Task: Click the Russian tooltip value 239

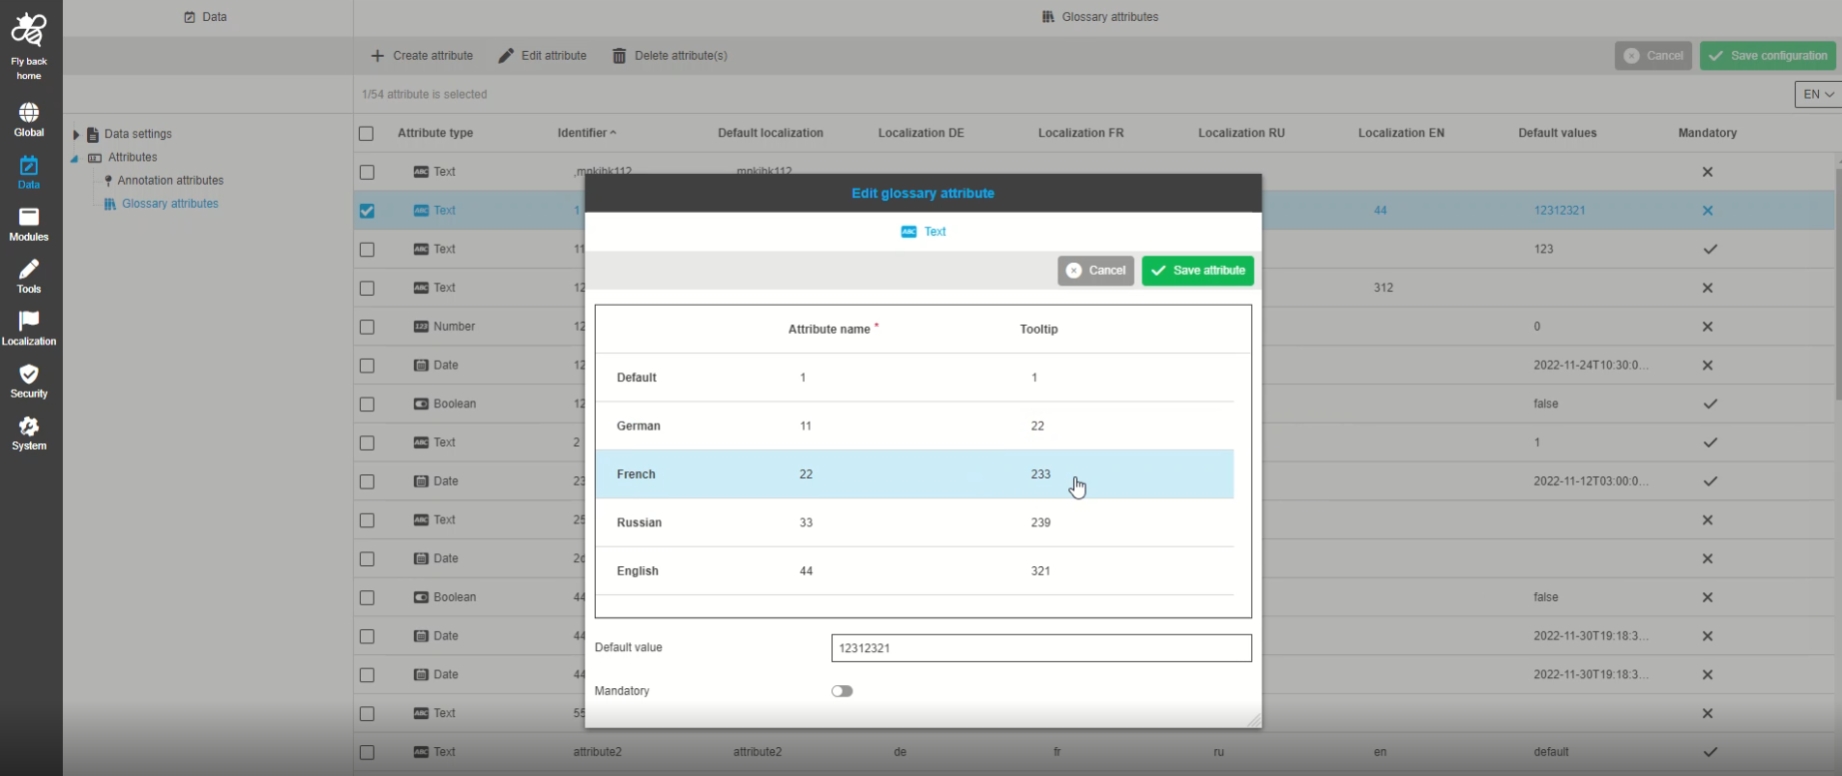Action: click(x=1041, y=523)
